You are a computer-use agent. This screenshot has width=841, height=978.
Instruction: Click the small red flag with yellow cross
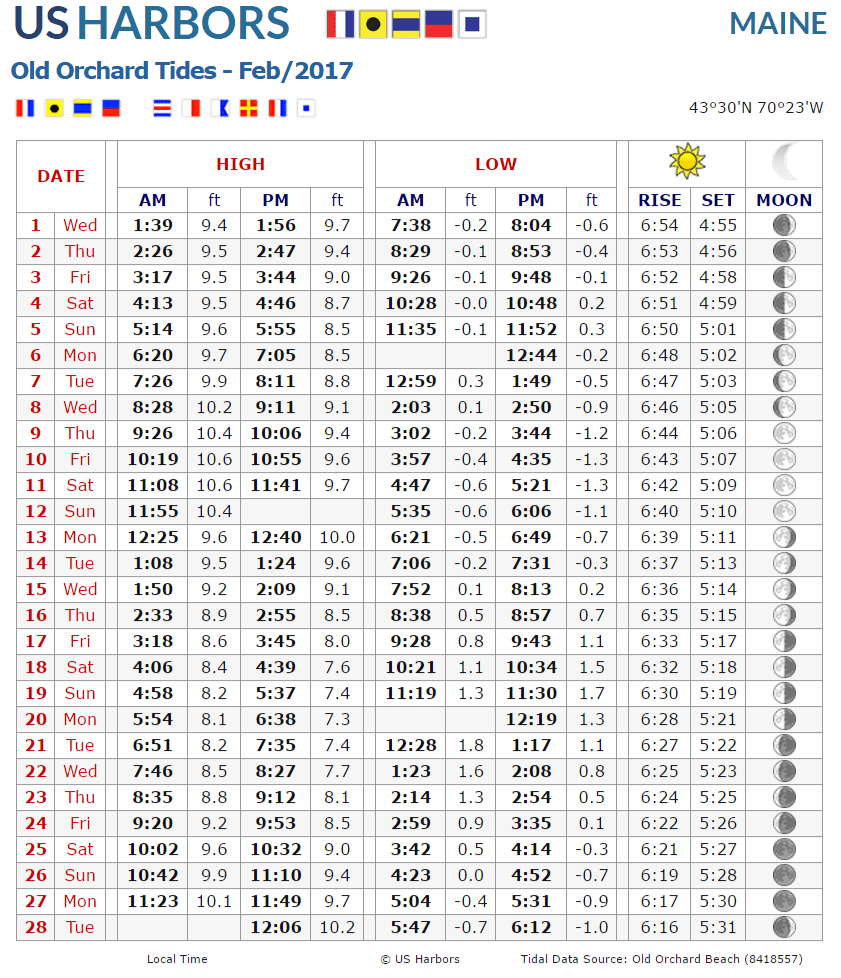point(248,108)
